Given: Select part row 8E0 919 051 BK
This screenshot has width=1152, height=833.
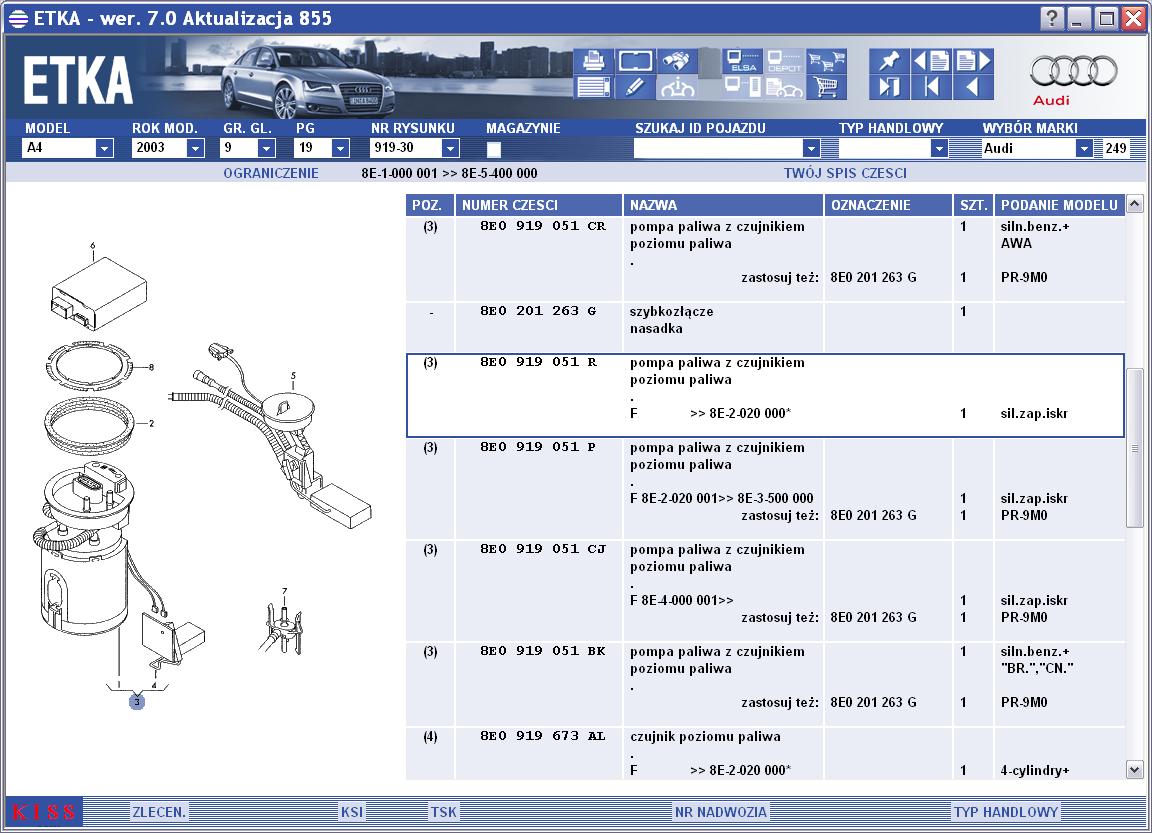Looking at the screenshot, I should pos(765,685).
